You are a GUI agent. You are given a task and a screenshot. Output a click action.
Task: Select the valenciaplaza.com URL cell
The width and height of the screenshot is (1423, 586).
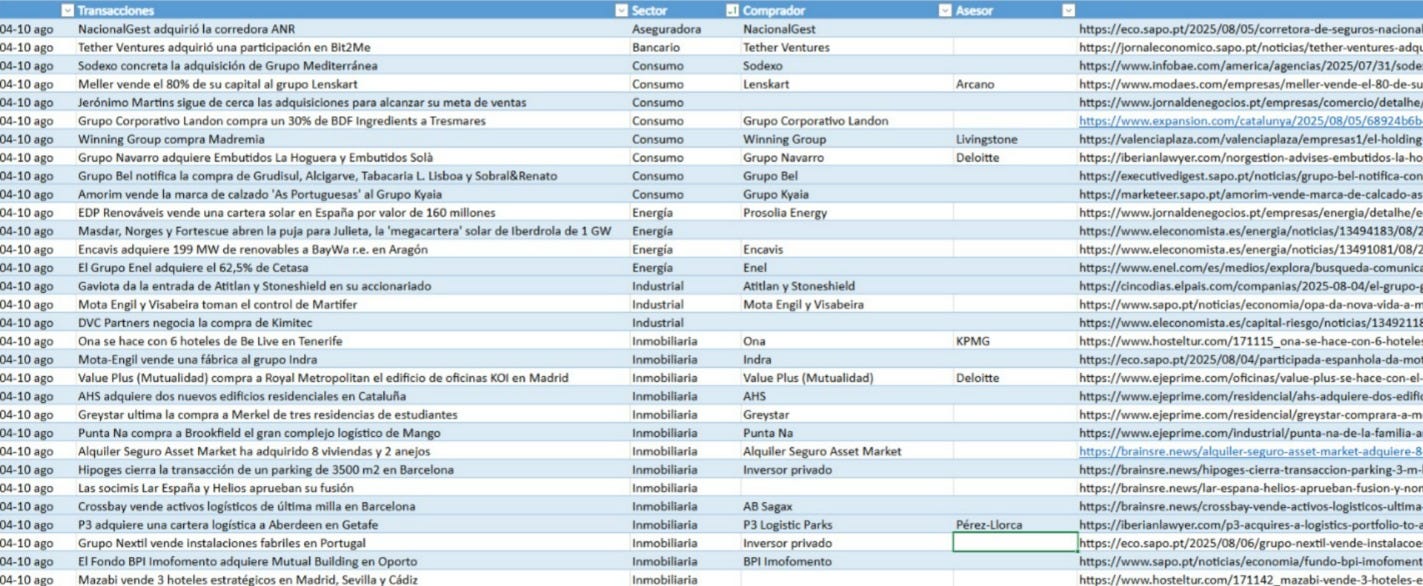pyautogui.click(x=1251, y=139)
